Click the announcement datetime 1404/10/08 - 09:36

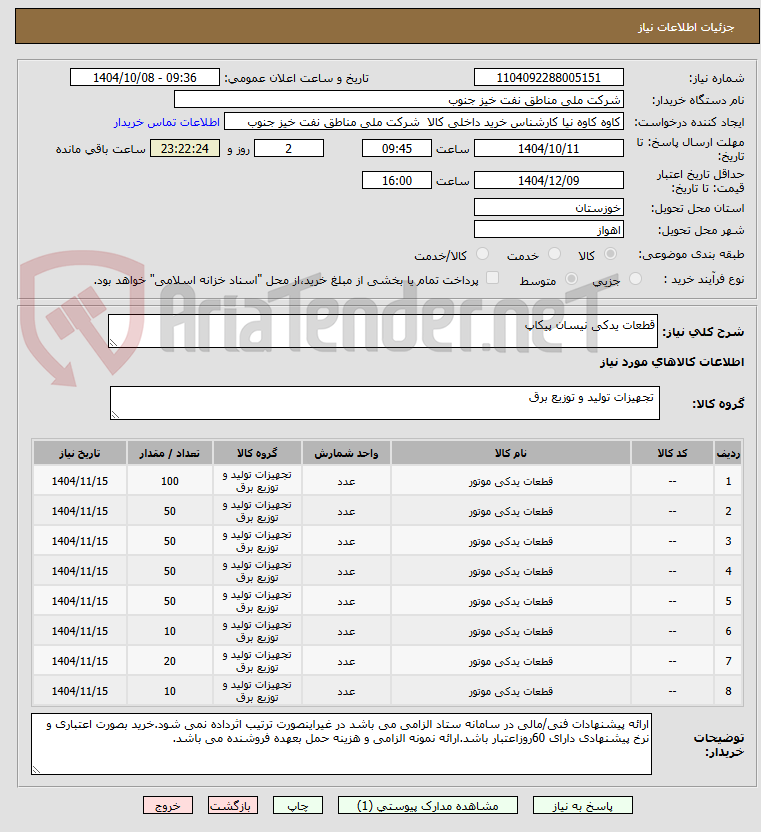tap(145, 77)
